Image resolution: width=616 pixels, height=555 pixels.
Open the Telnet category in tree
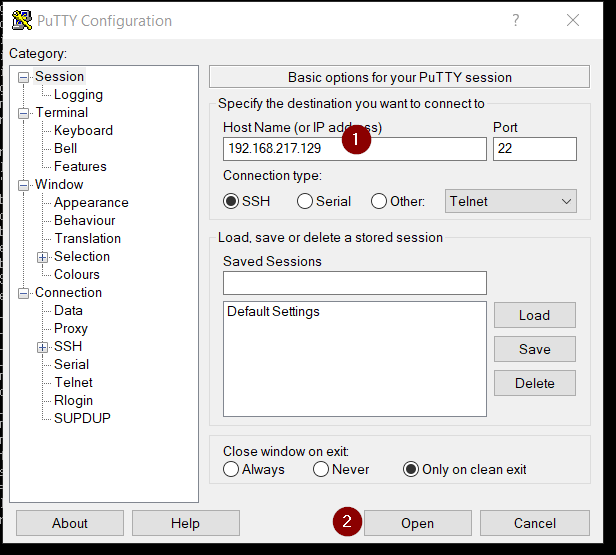73,383
